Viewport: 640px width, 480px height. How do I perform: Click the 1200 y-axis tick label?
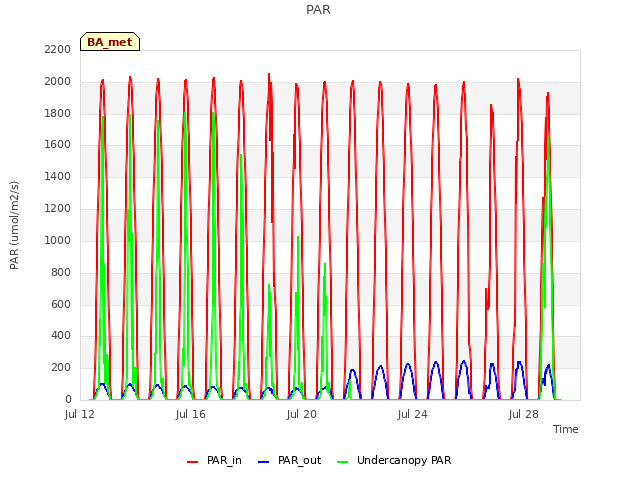pos(58,208)
